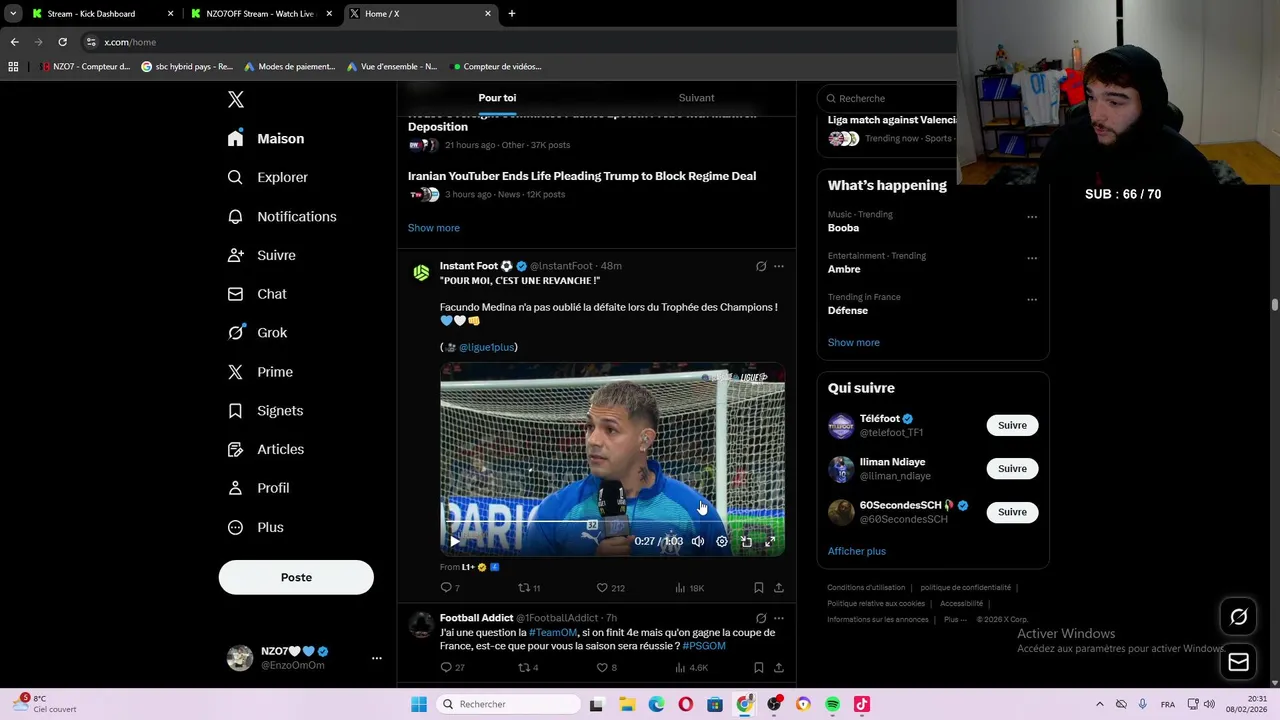Reply to the Instant Foot post
1280x720 pixels.
coord(450,588)
